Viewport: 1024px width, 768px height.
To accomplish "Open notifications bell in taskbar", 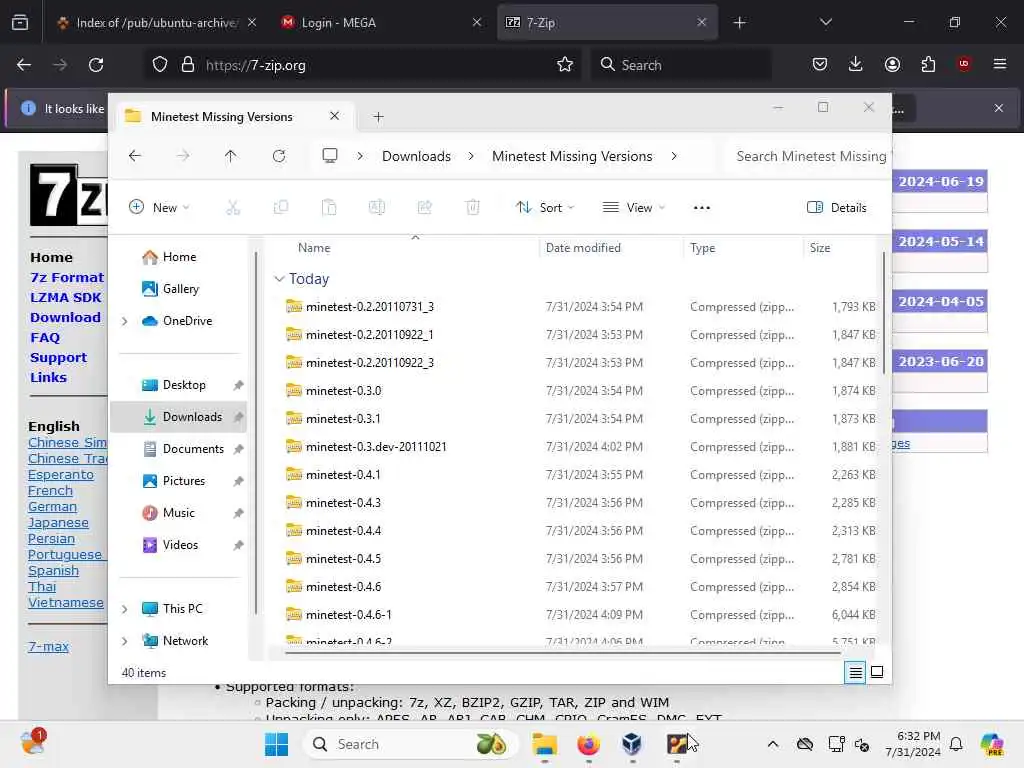I will pyautogui.click(x=956, y=744).
